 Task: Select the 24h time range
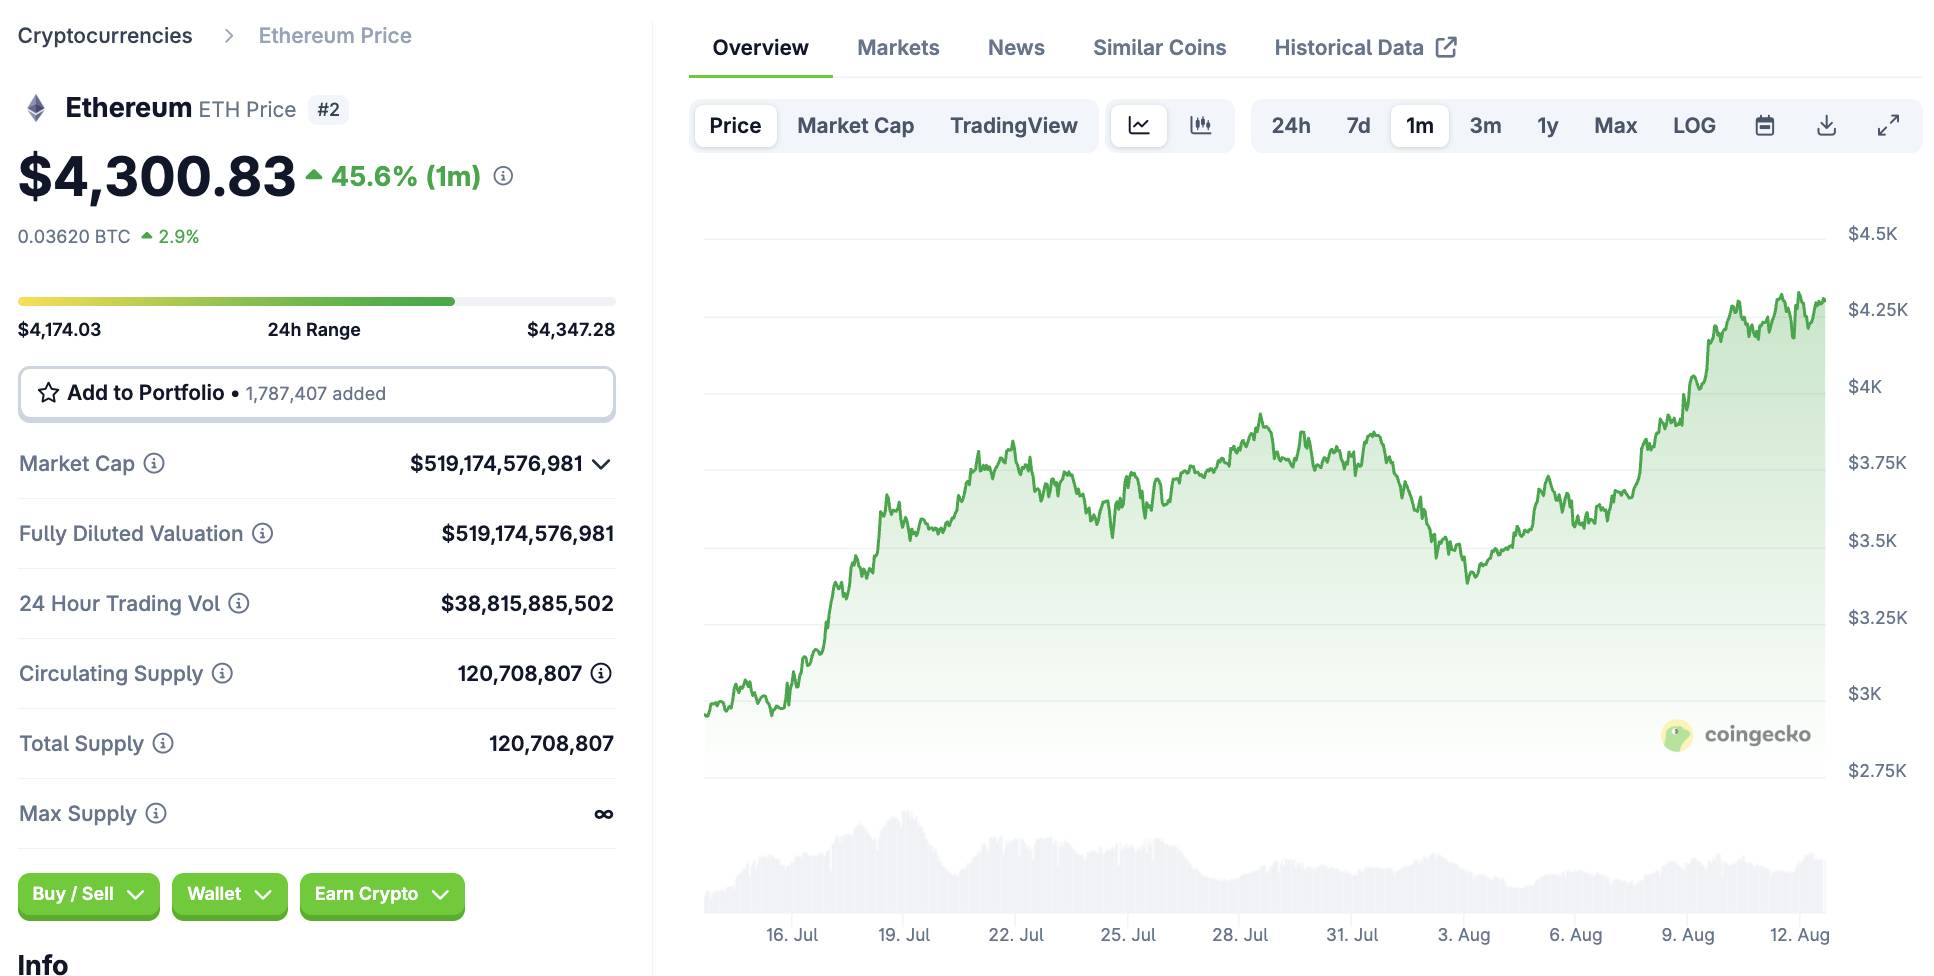tap(1291, 126)
